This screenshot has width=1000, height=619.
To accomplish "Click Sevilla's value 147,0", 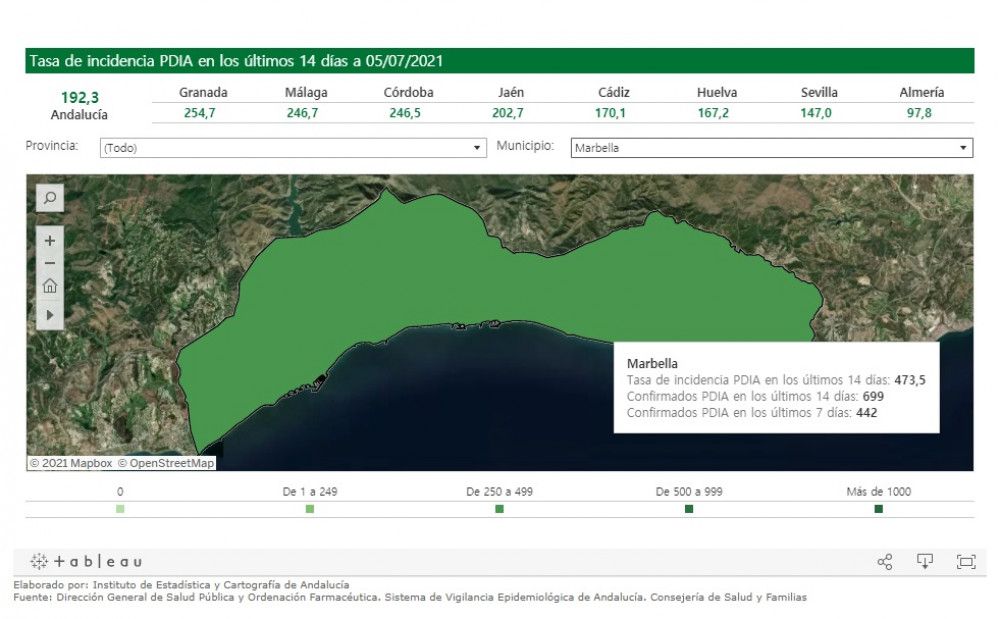I will coord(816,113).
